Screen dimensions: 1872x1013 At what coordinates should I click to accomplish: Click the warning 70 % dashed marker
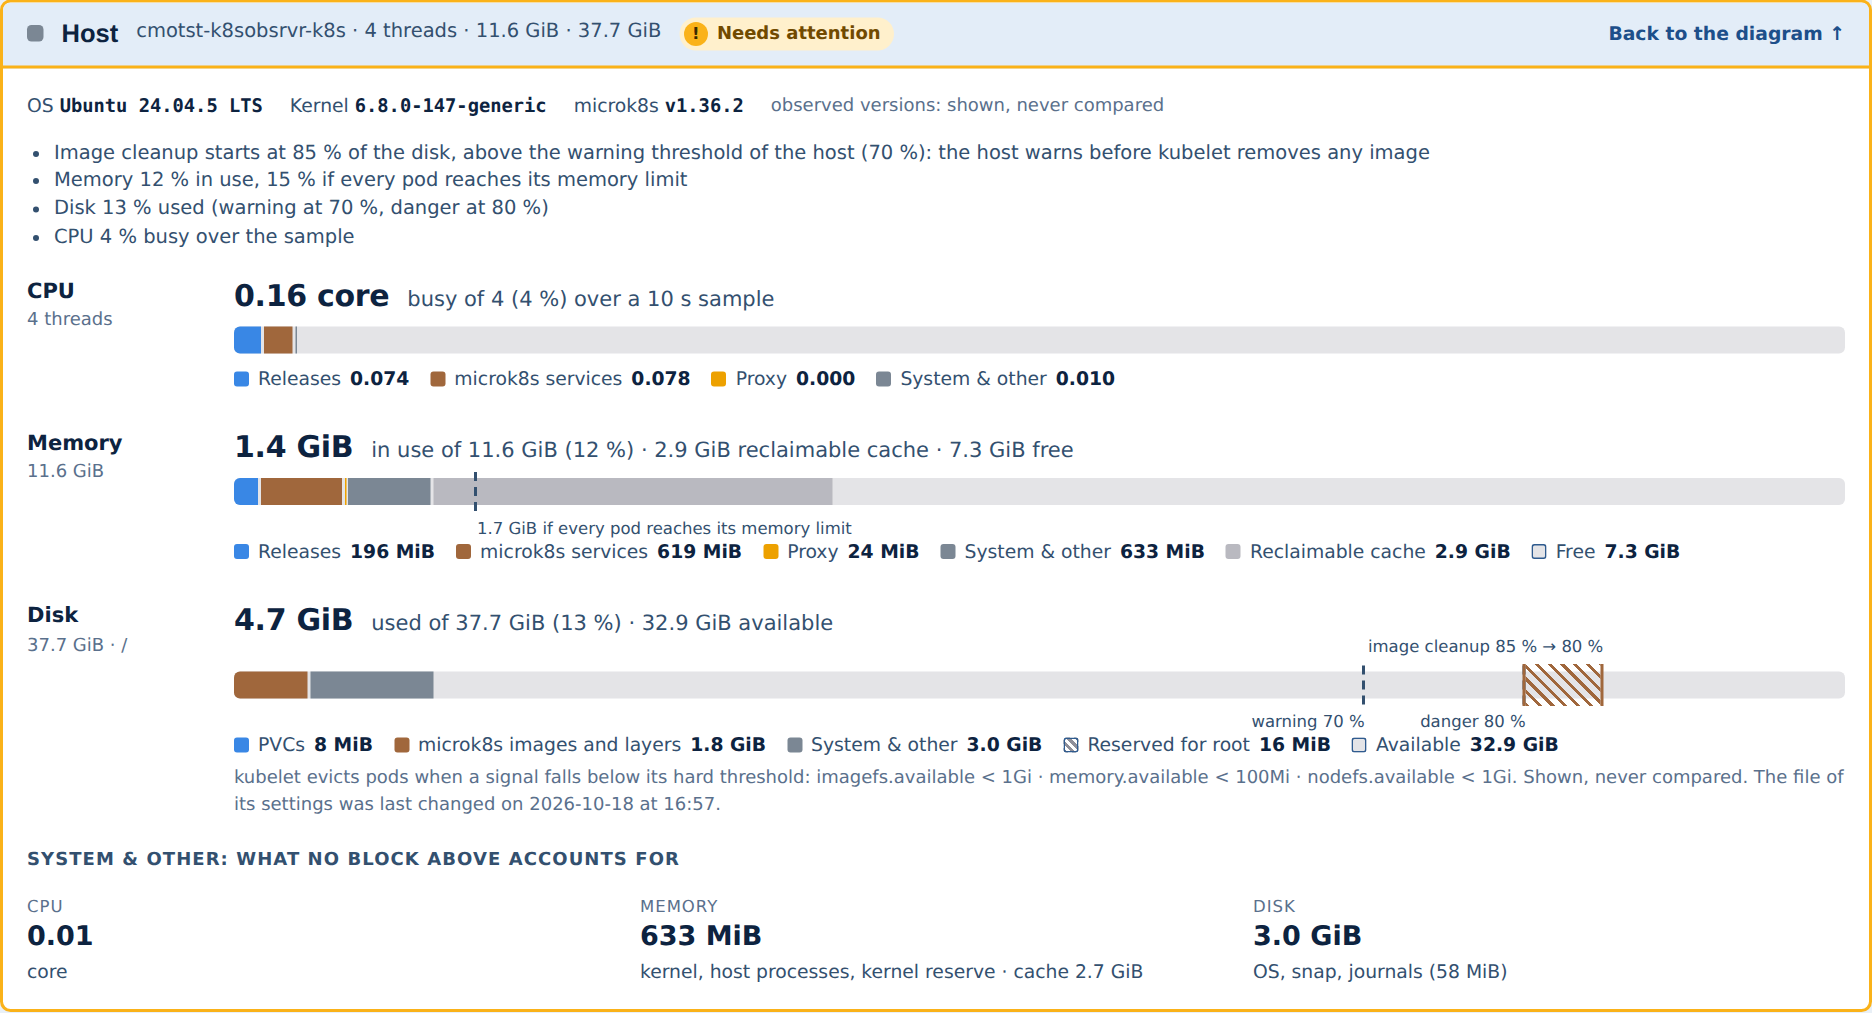tap(1363, 685)
